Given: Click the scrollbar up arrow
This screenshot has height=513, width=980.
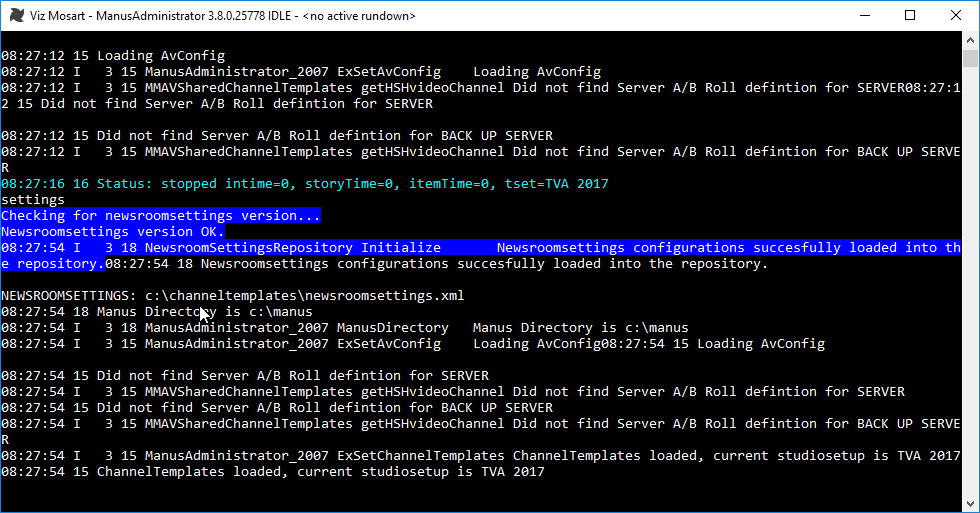Looking at the screenshot, I should coord(970,41).
